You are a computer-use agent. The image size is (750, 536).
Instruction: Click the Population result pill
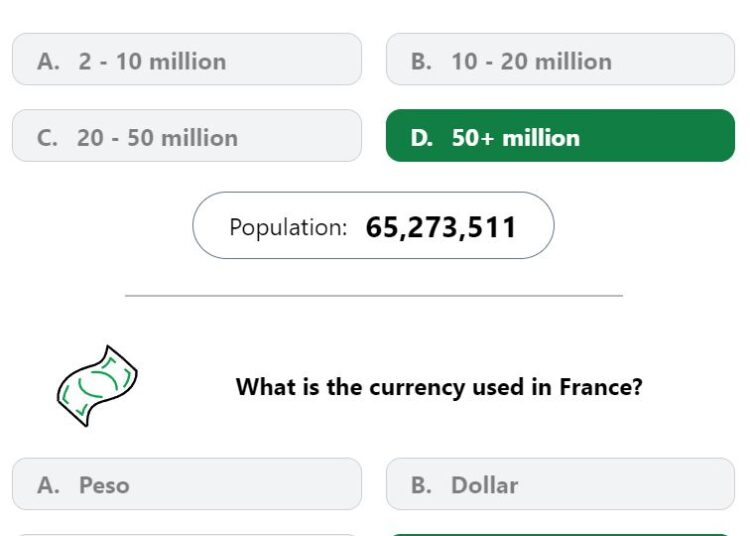click(373, 226)
